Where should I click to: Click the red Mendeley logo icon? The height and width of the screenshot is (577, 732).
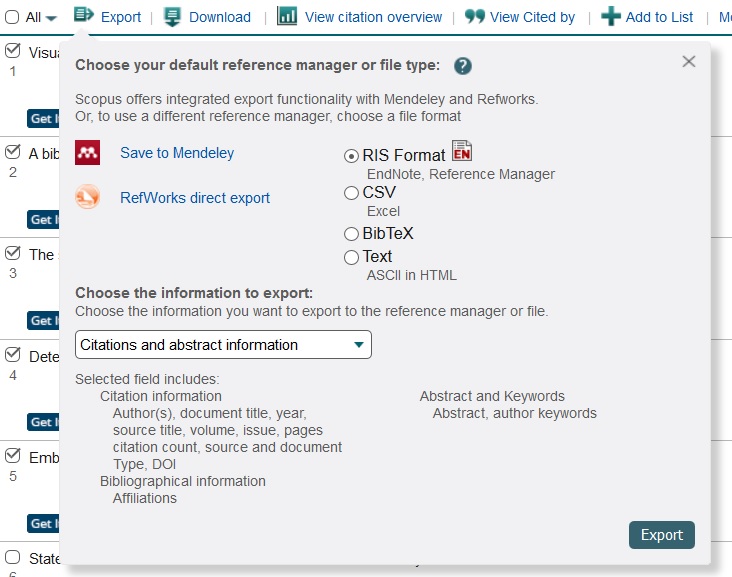87,152
